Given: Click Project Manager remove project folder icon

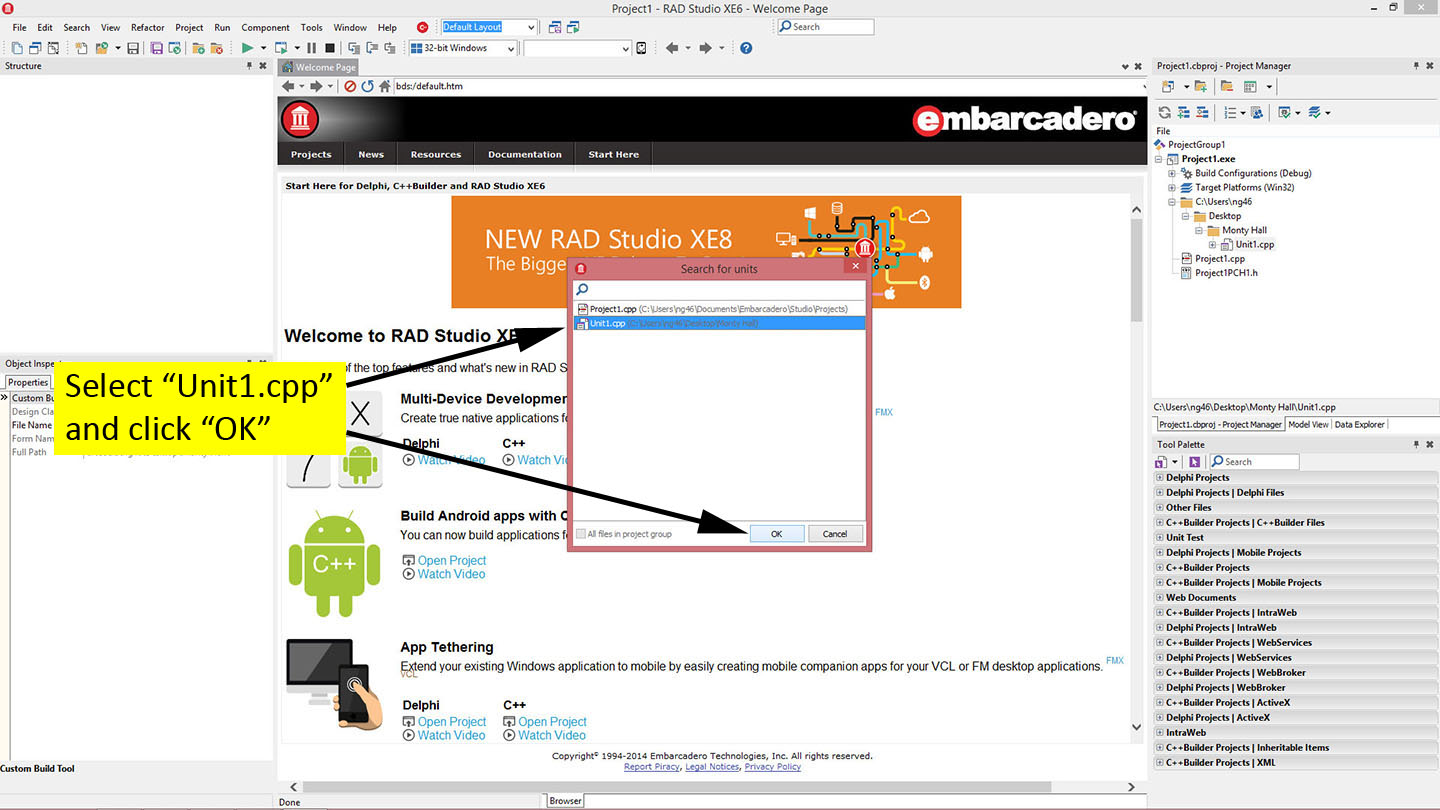Looking at the screenshot, I should 1226,86.
